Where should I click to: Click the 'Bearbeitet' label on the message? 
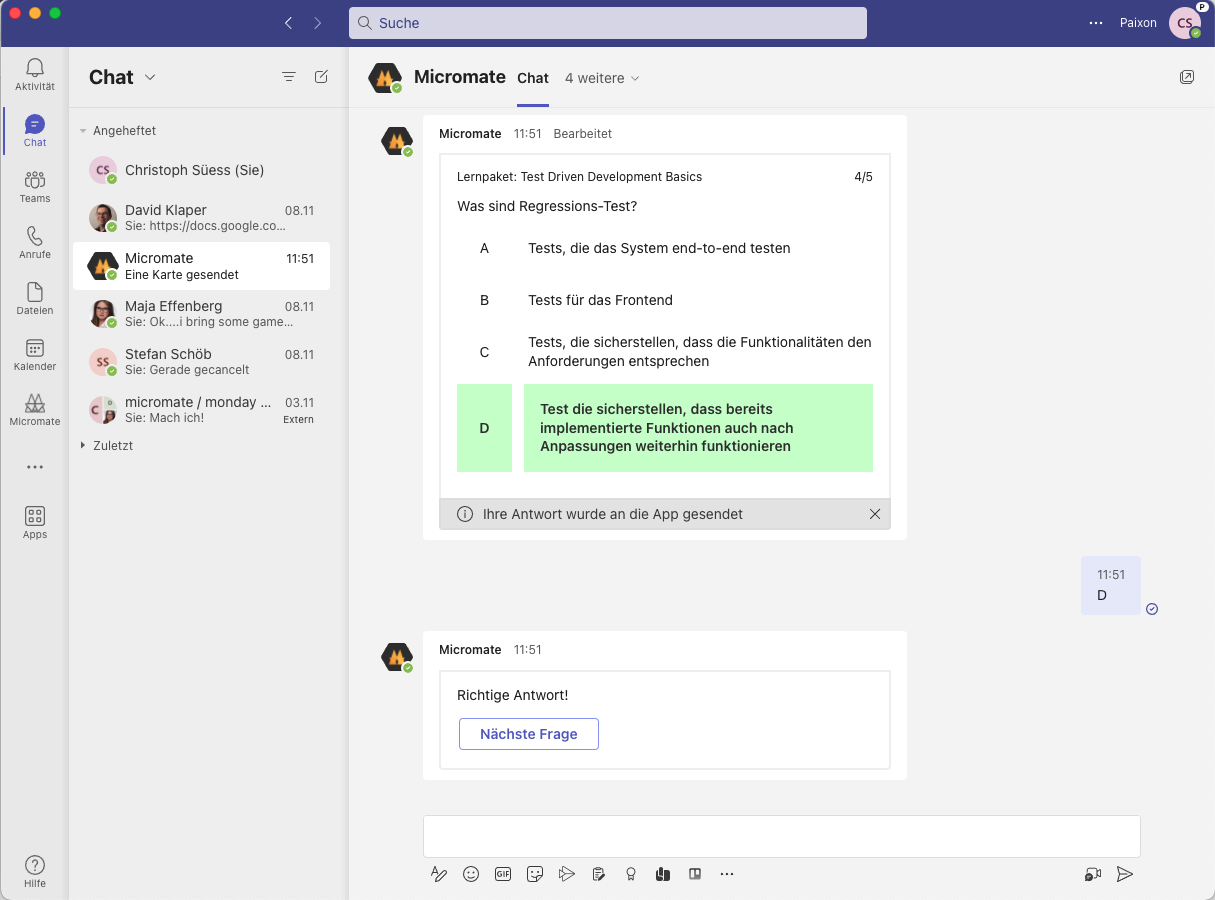pyautogui.click(x=583, y=133)
